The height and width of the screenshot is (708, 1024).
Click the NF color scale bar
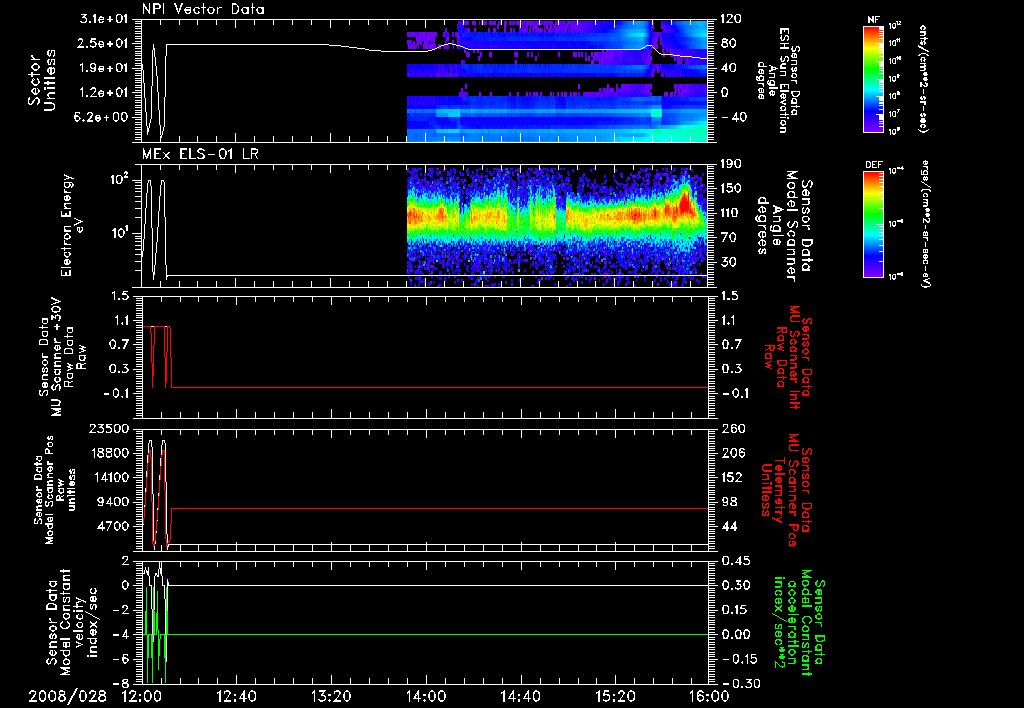[x=873, y=78]
